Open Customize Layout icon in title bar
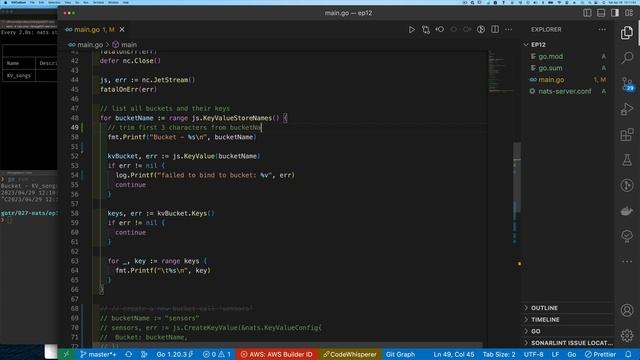 point(629,13)
